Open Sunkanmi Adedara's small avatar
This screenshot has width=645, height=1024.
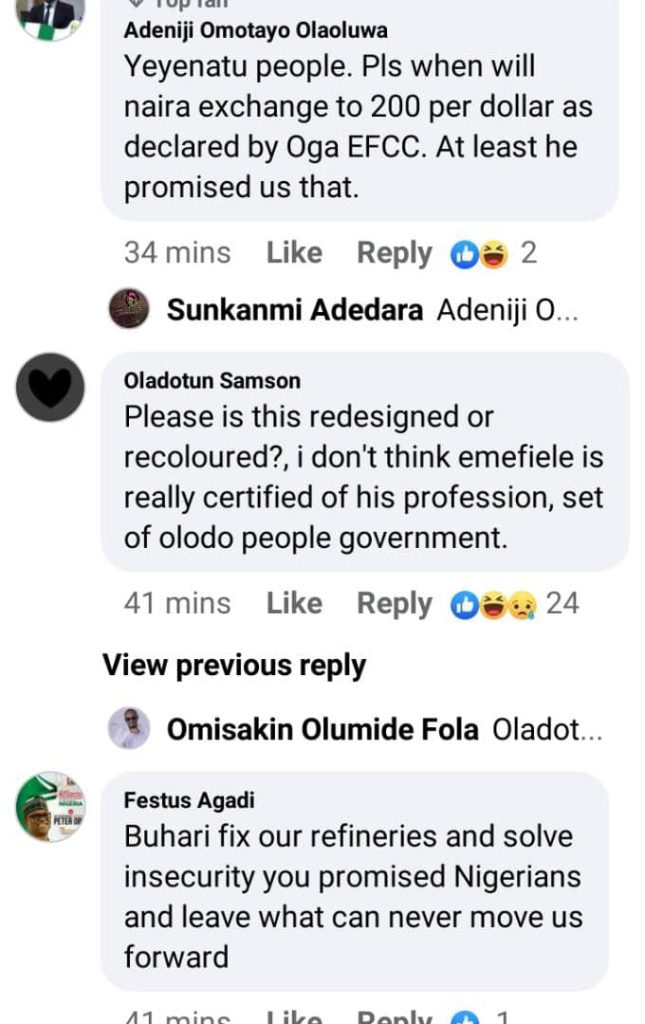point(129,310)
